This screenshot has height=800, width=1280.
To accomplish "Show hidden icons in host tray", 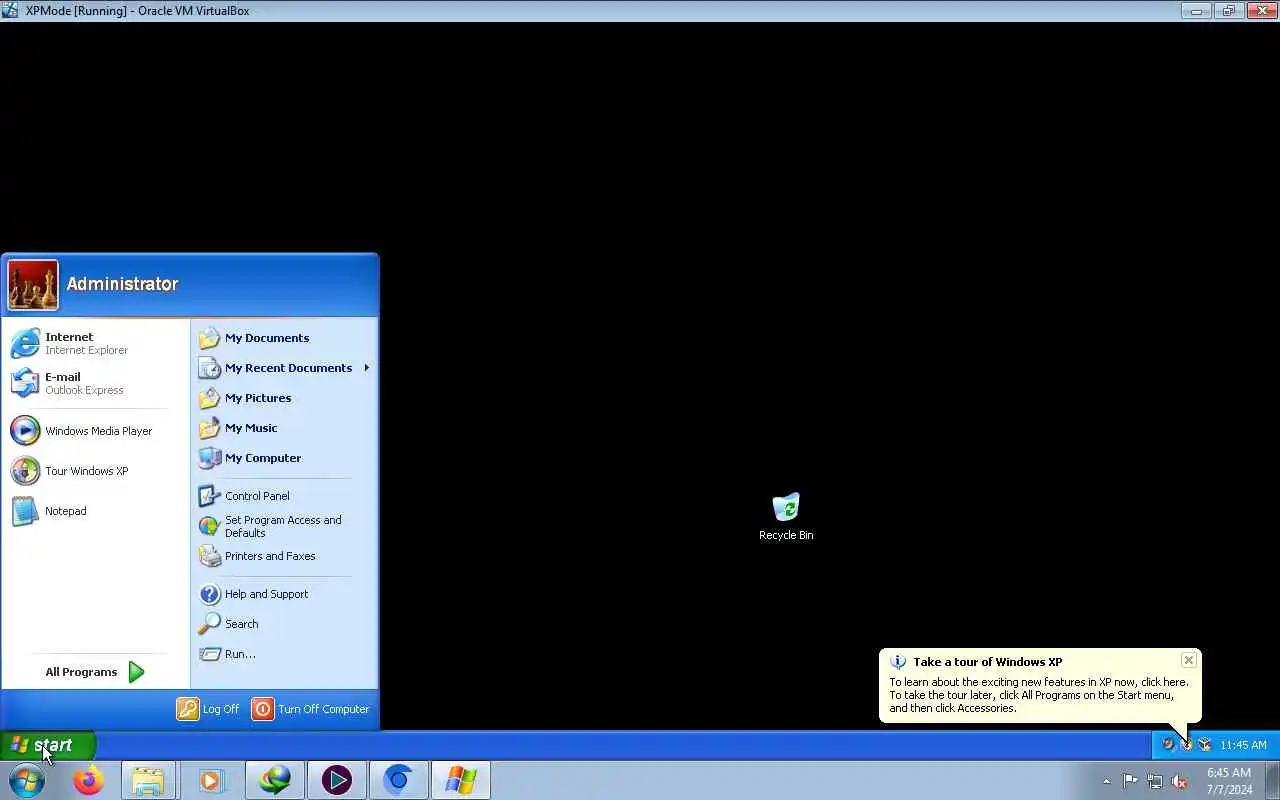I will (1106, 781).
